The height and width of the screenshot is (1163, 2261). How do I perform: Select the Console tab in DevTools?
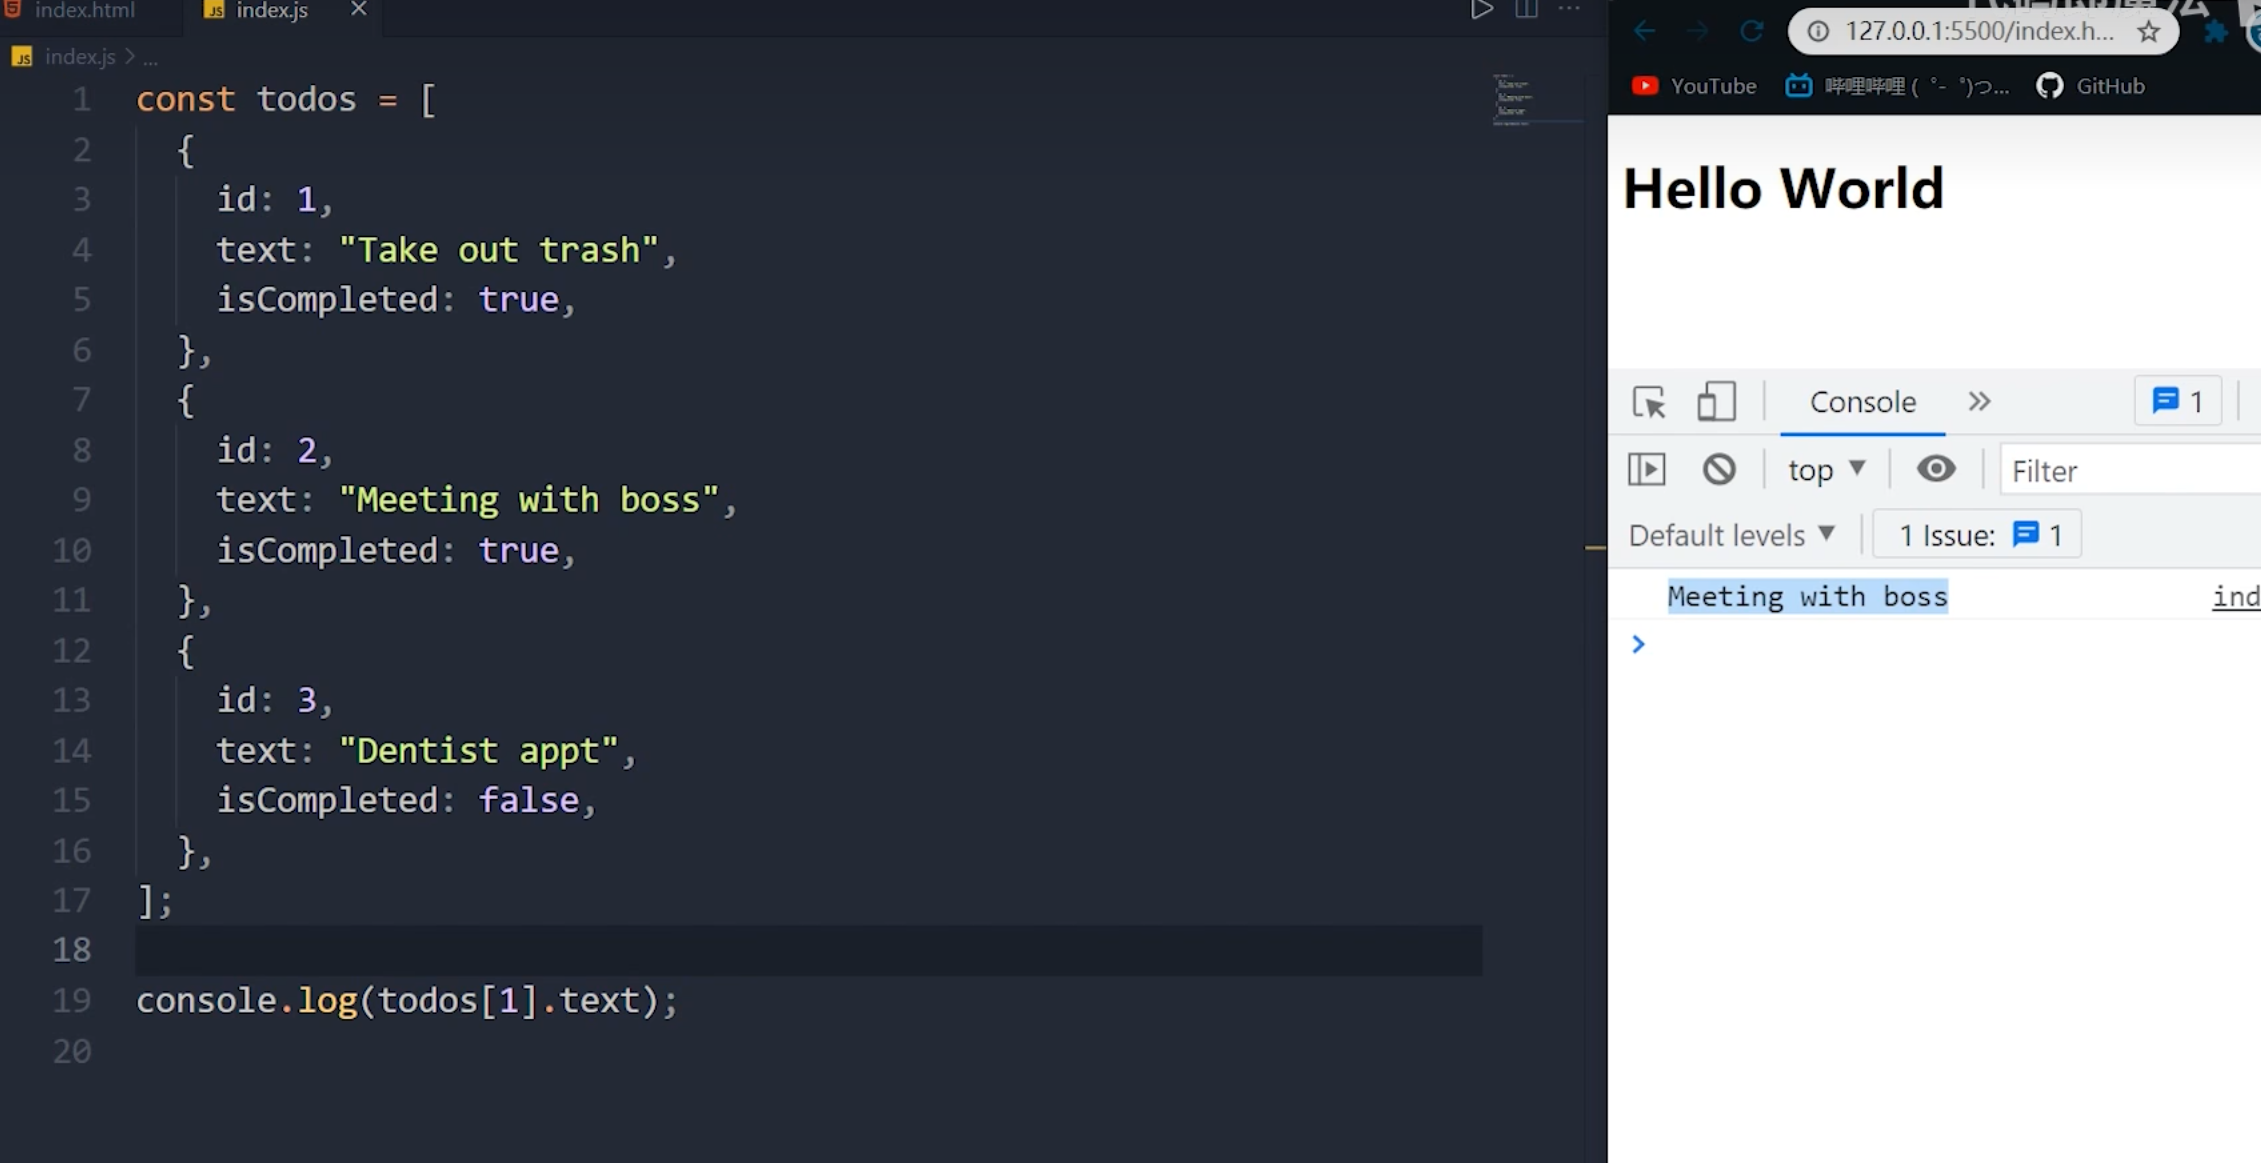click(1863, 402)
